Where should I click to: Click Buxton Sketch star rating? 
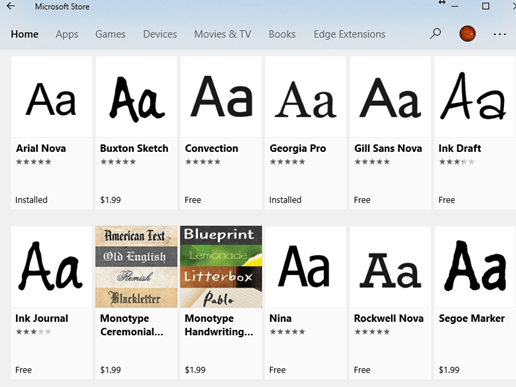[x=118, y=162]
